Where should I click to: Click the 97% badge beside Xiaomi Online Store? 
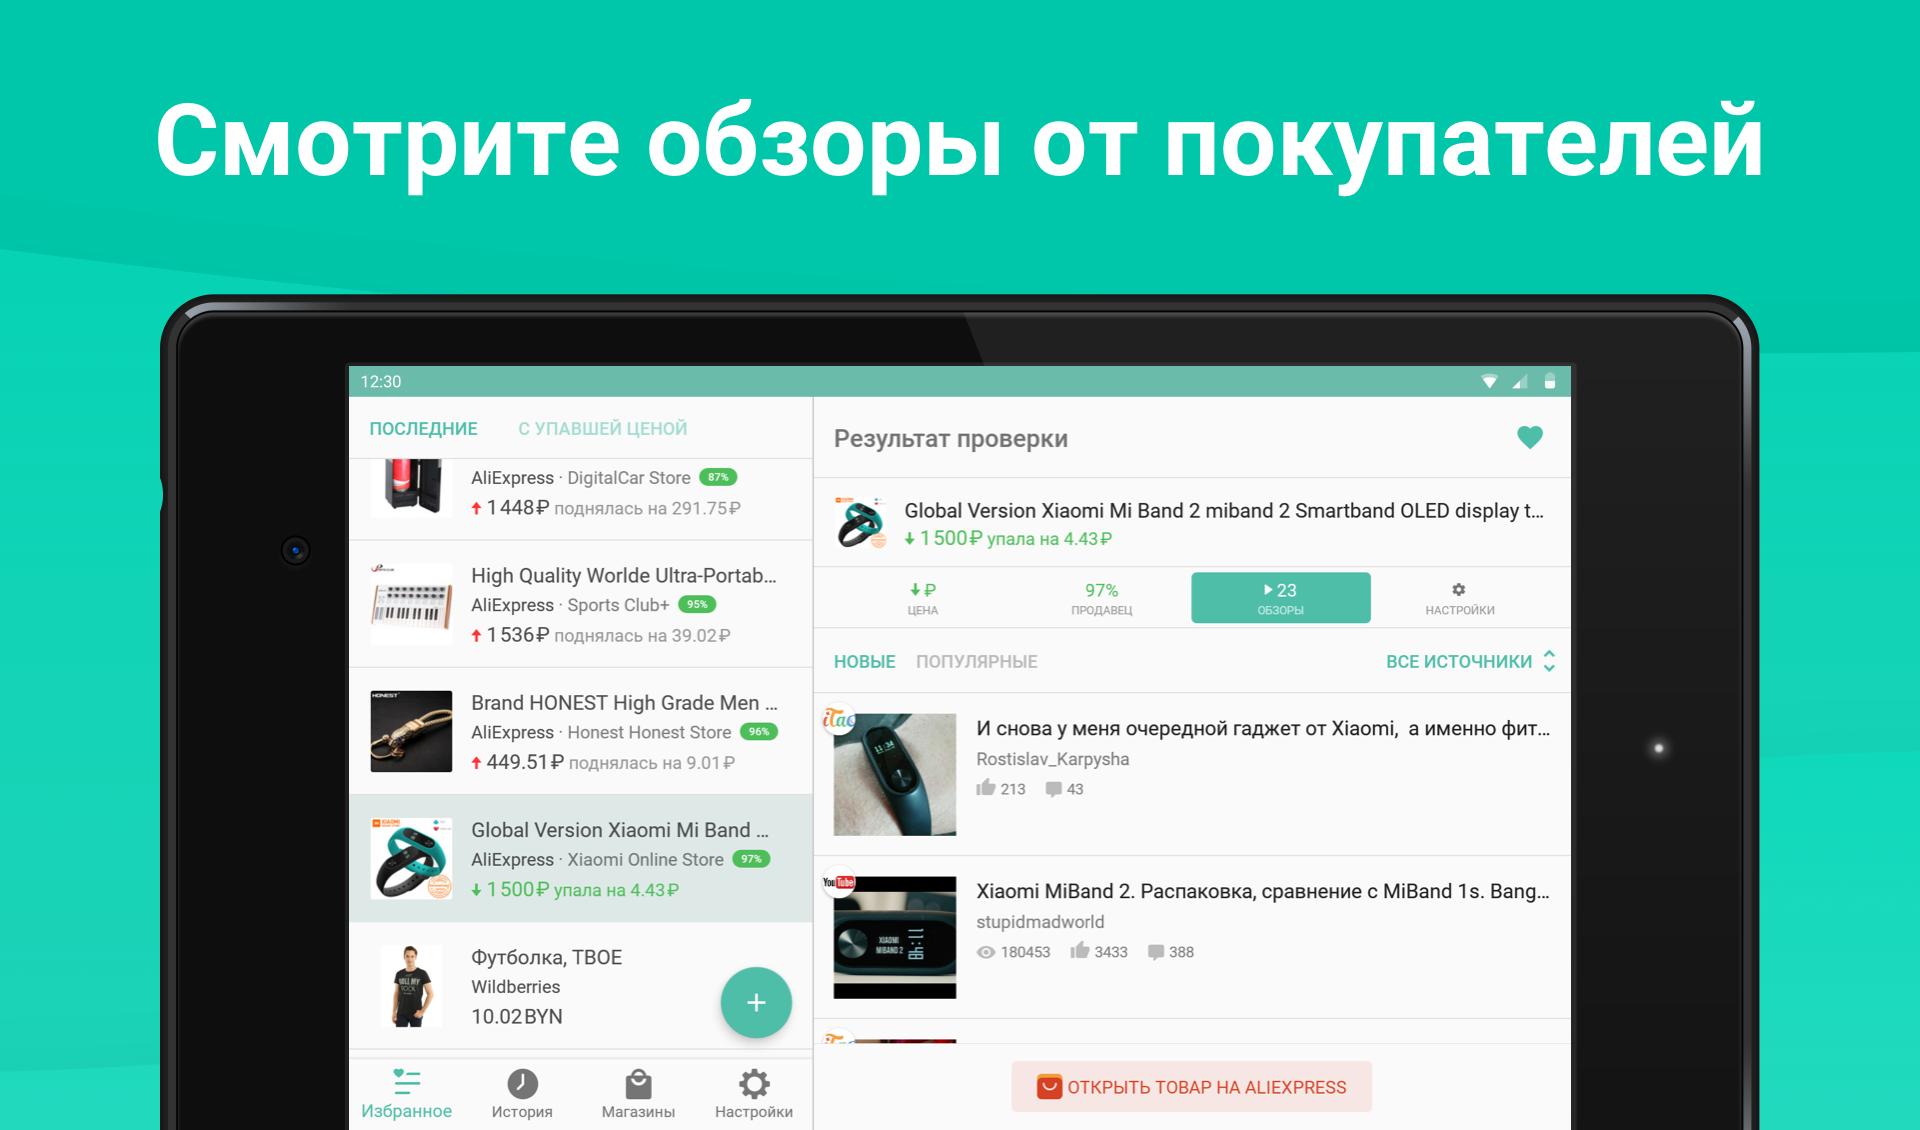(x=751, y=858)
